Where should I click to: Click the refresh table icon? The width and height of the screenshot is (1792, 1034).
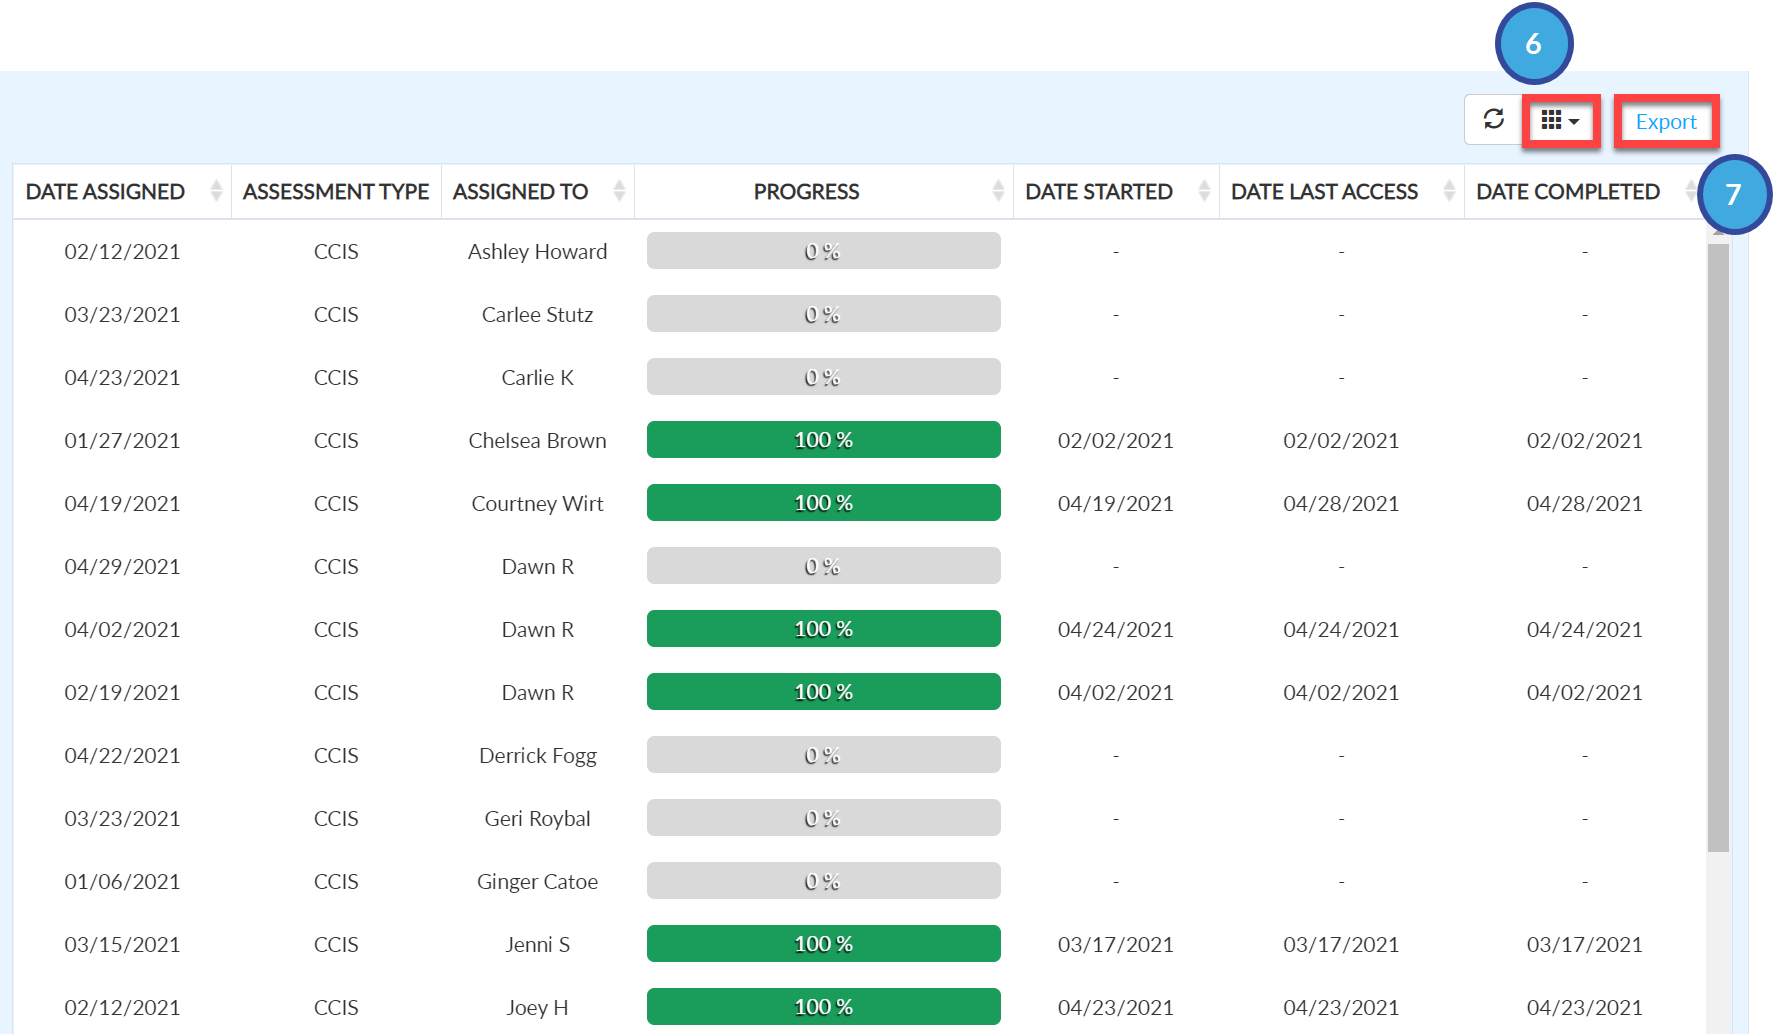(x=1493, y=120)
